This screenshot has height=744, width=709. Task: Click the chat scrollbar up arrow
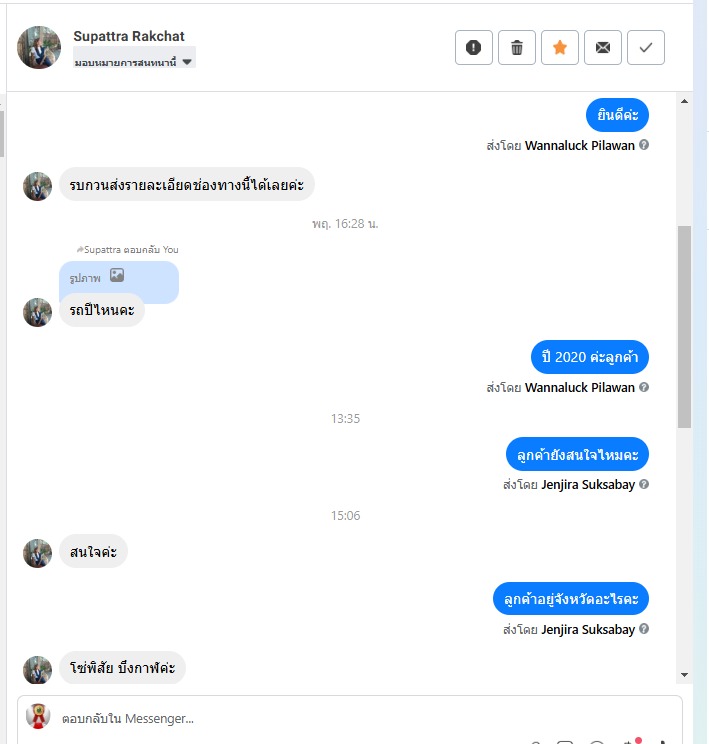pos(684,101)
